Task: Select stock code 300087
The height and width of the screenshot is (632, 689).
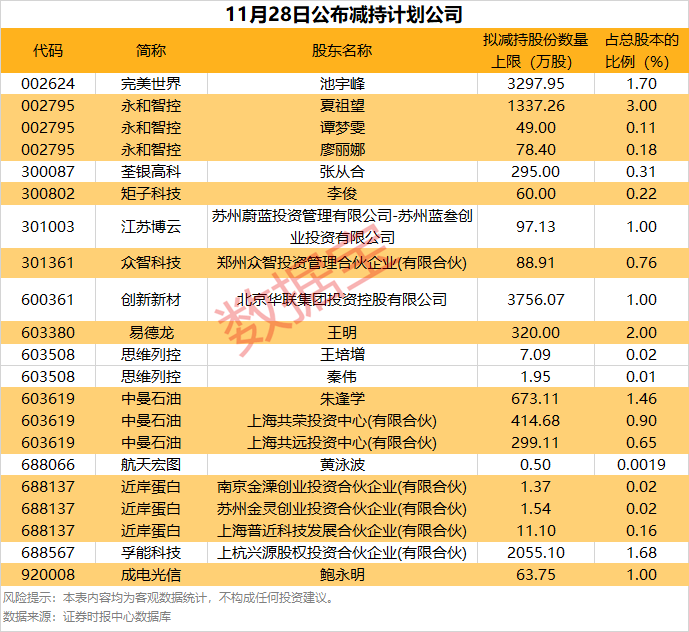Action: [x=48, y=171]
